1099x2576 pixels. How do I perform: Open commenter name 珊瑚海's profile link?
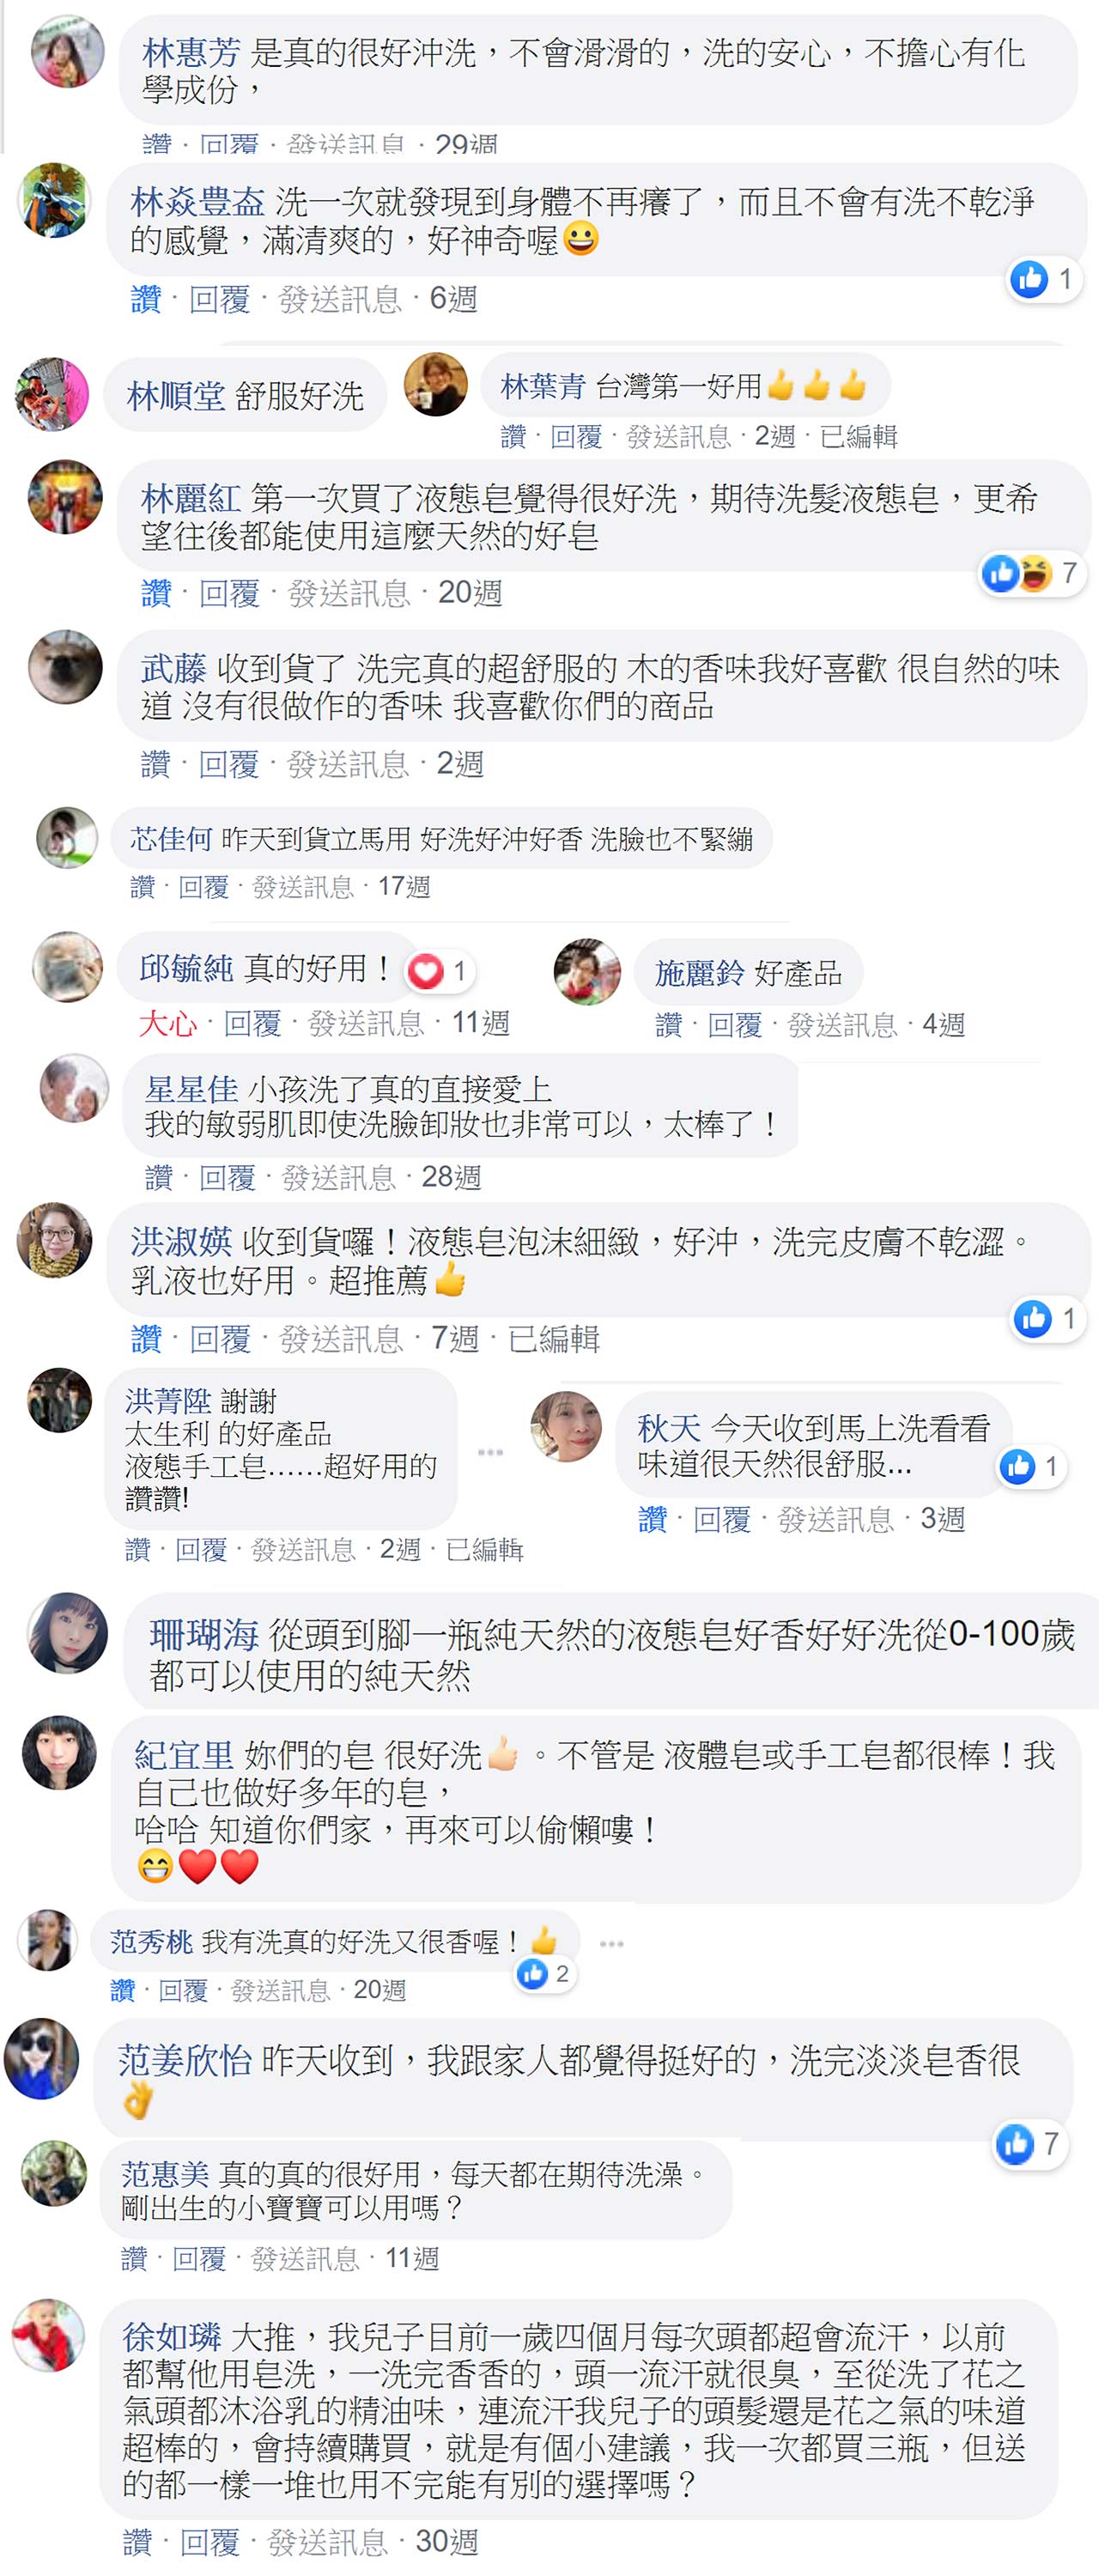204,1635
